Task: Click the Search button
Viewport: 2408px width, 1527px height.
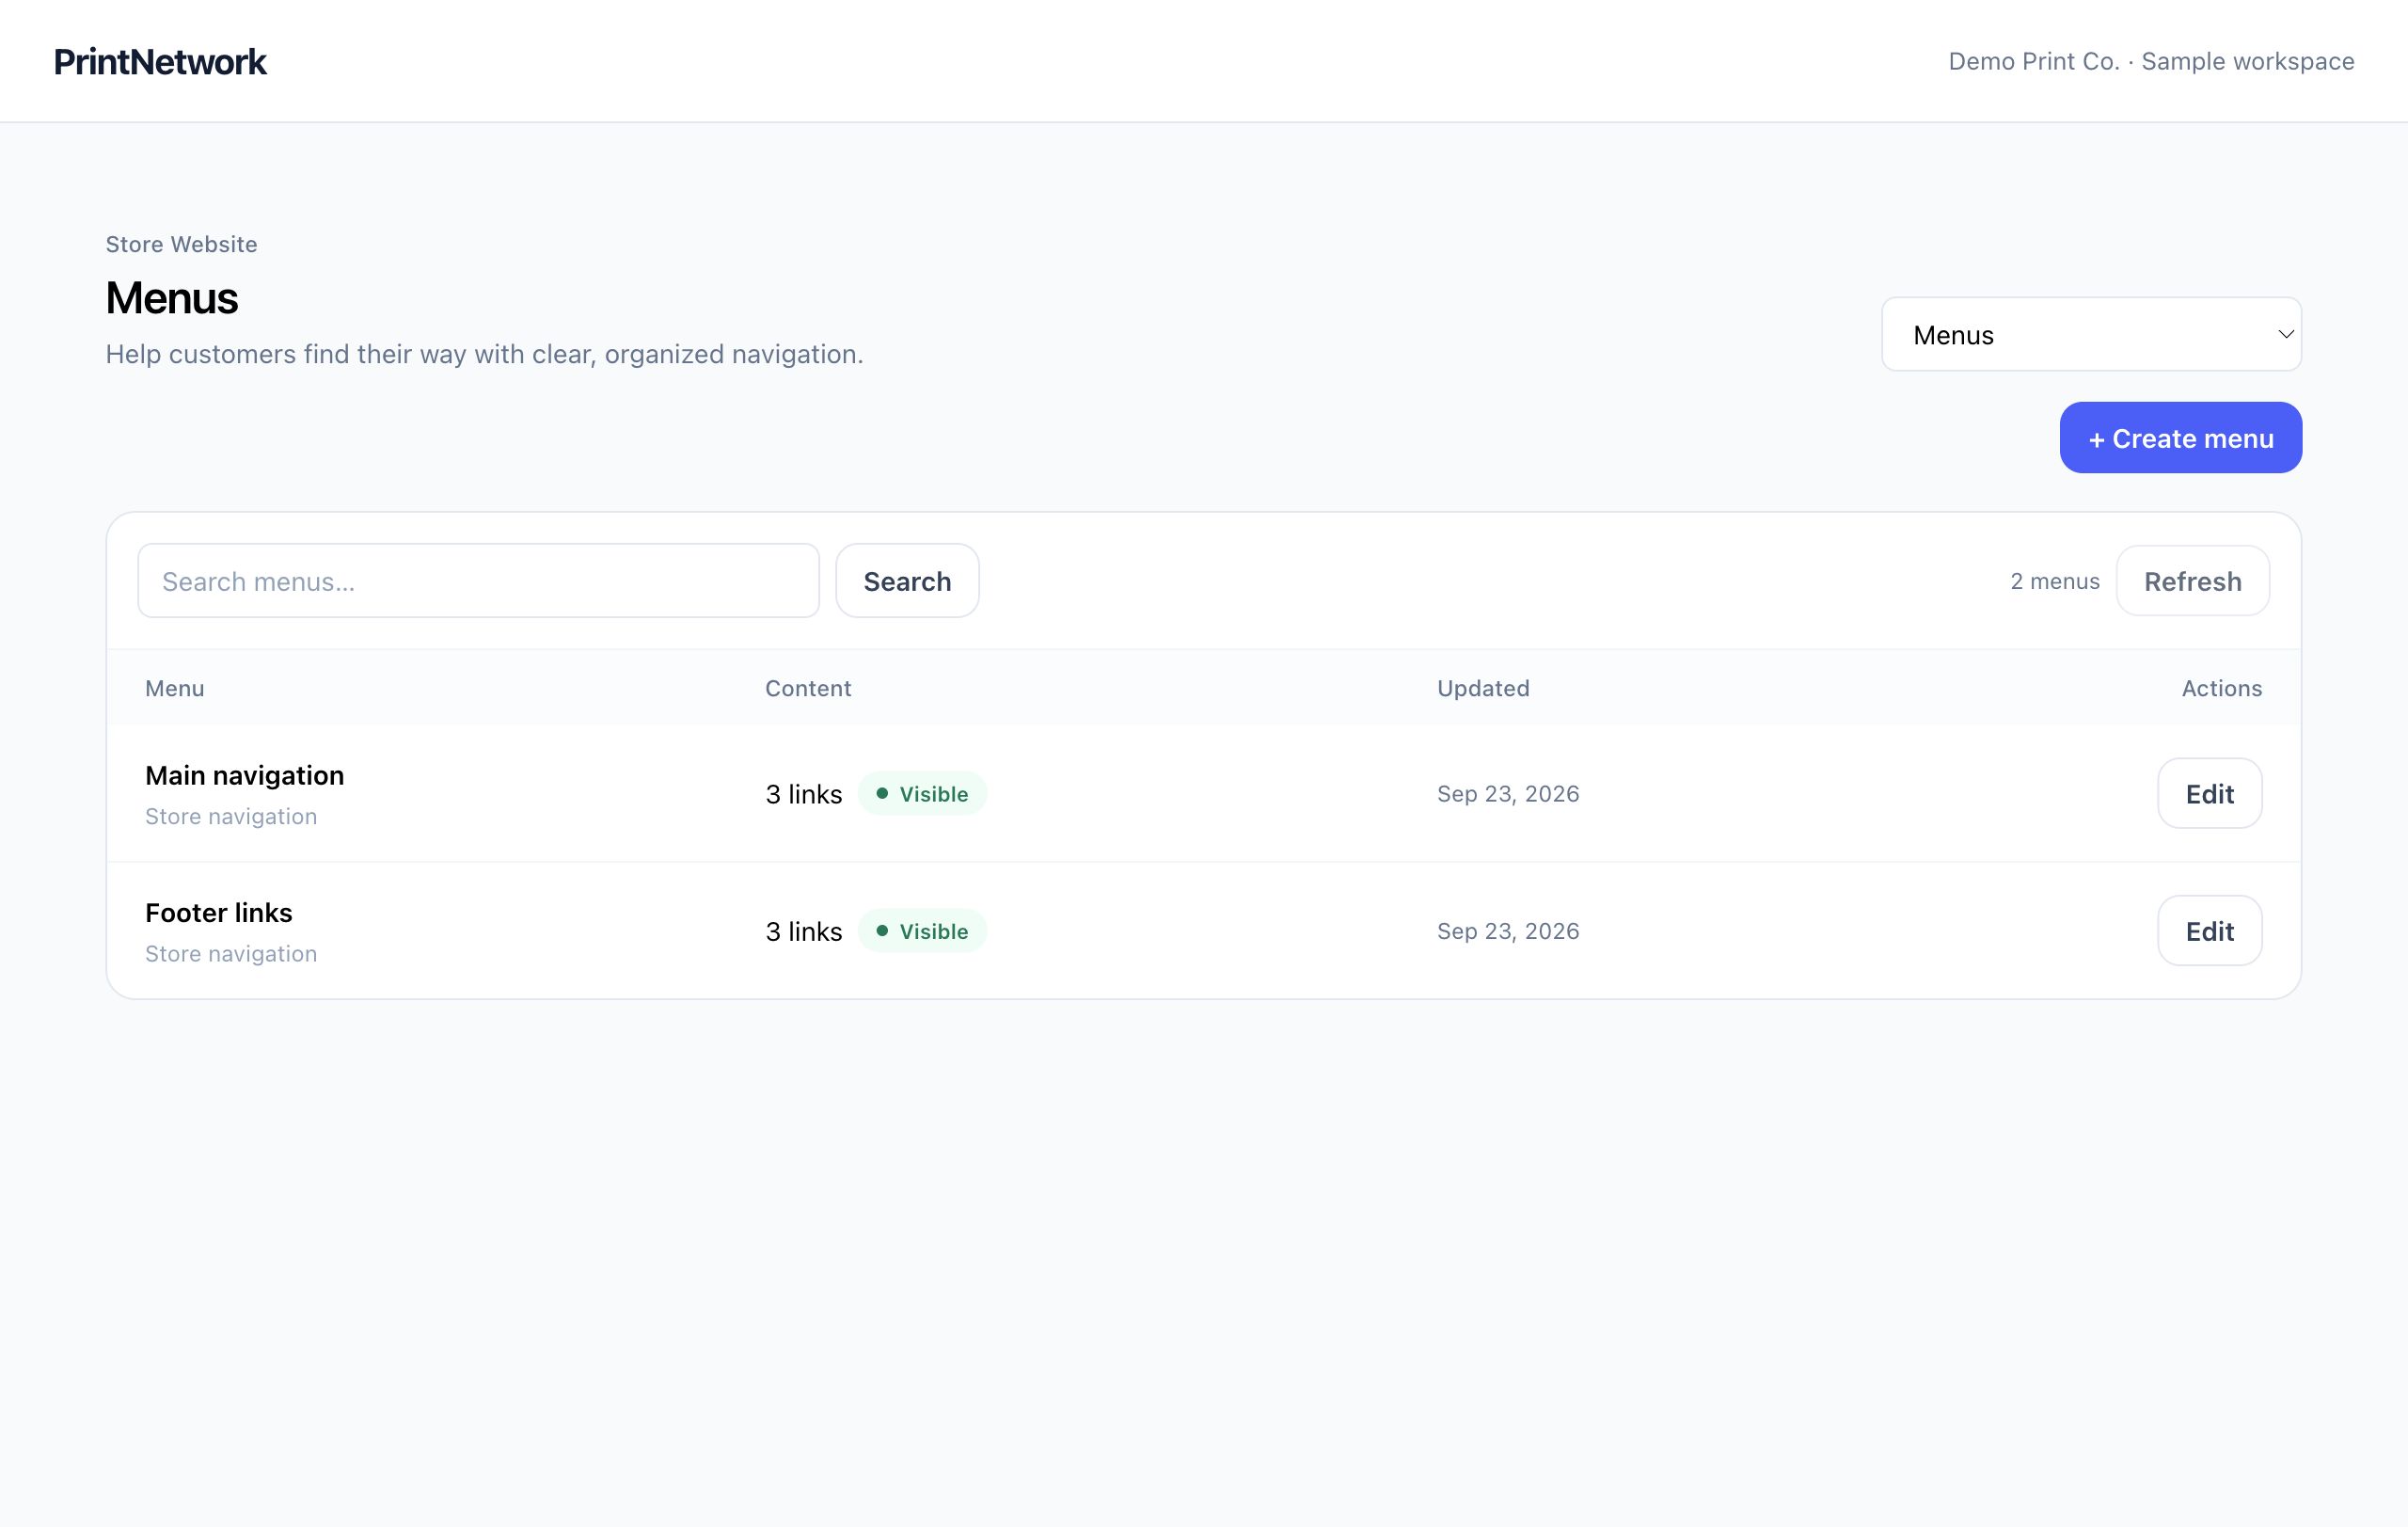Action: [x=907, y=581]
